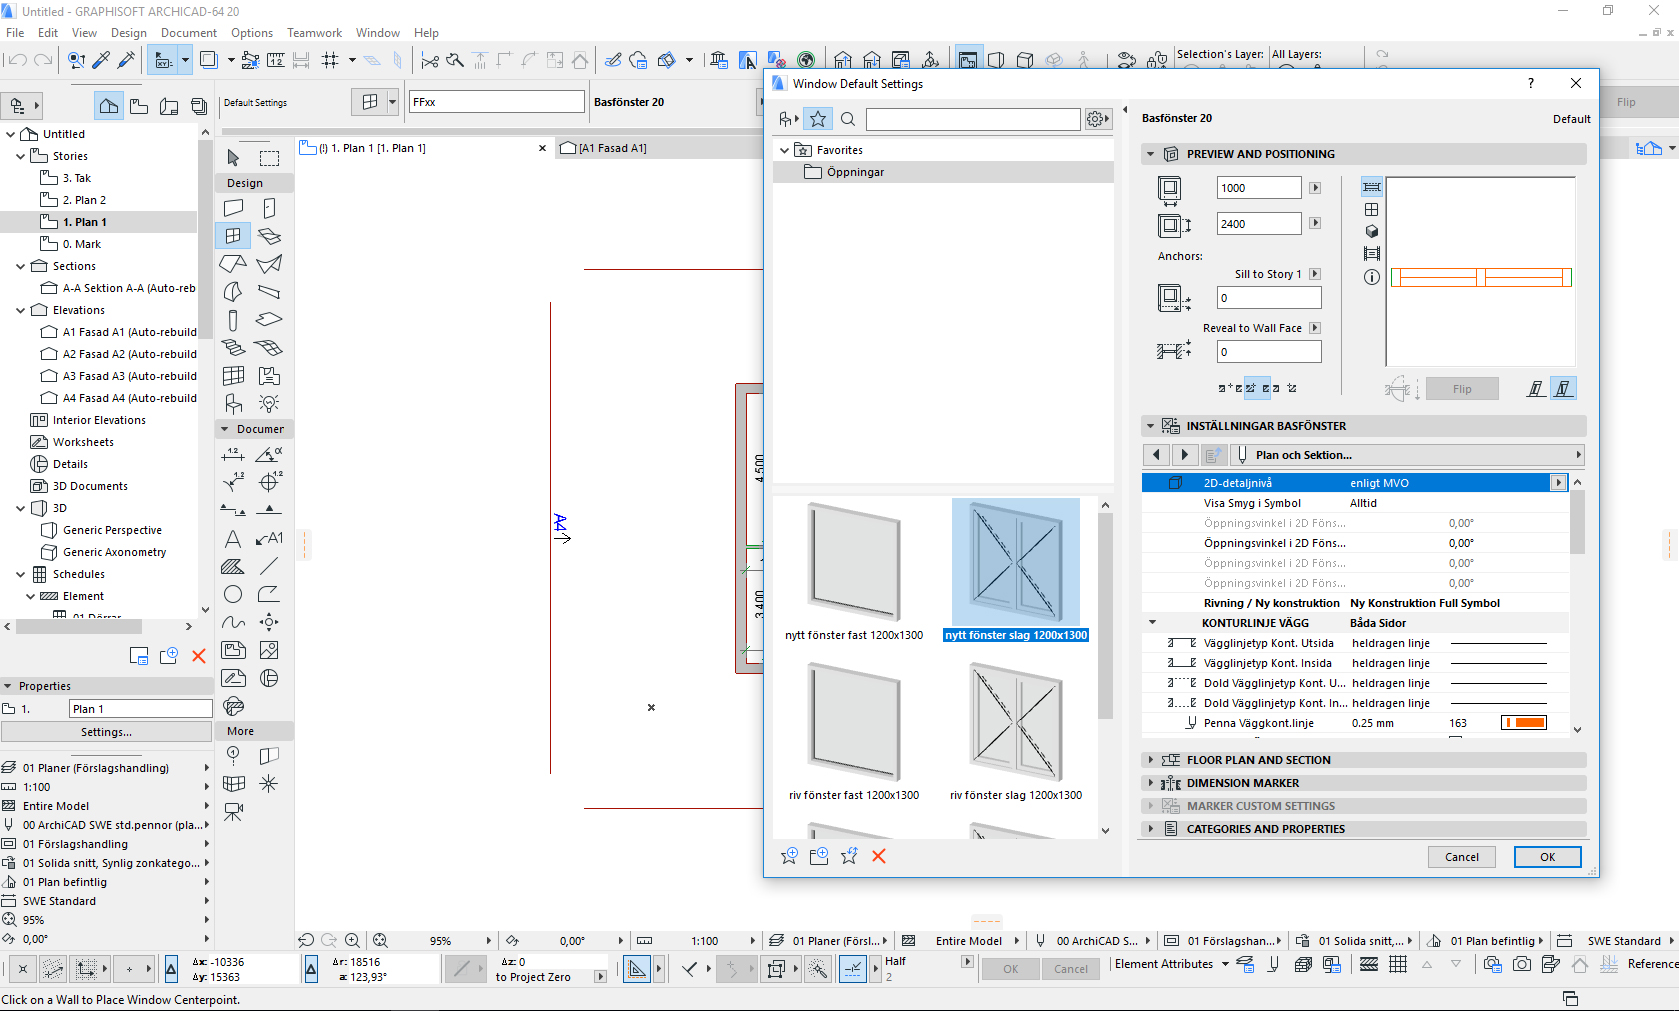
Task: Collapse the Favorites tree node
Action: (x=784, y=150)
